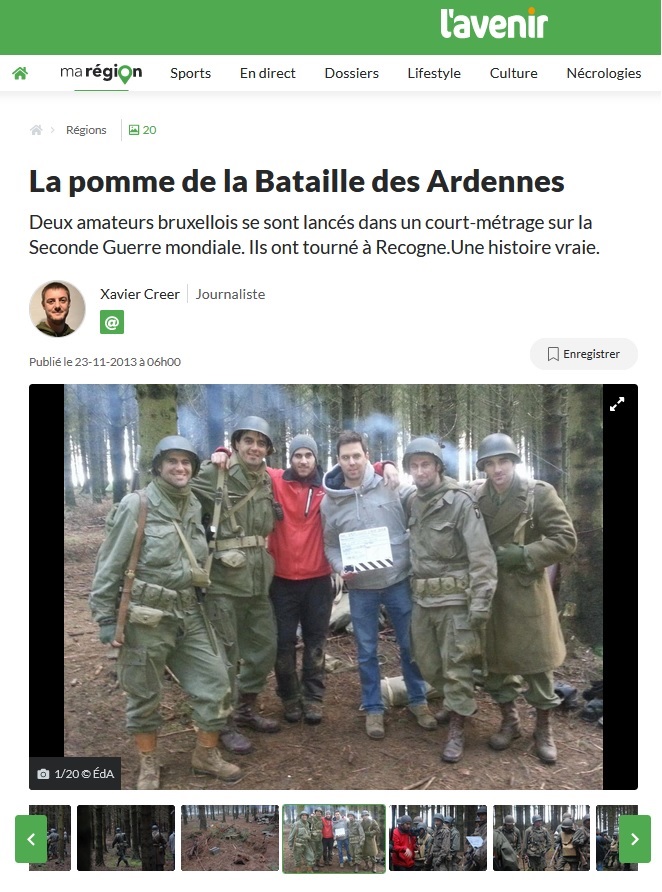This screenshot has height=892, width=662.
Task: Open the green home icon in navbar
Action: [x=20, y=73]
